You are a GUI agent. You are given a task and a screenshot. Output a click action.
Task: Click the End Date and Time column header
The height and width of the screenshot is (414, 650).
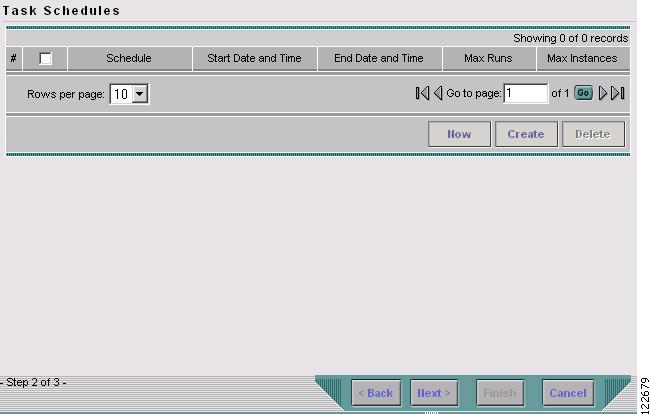[x=379, y=58]
